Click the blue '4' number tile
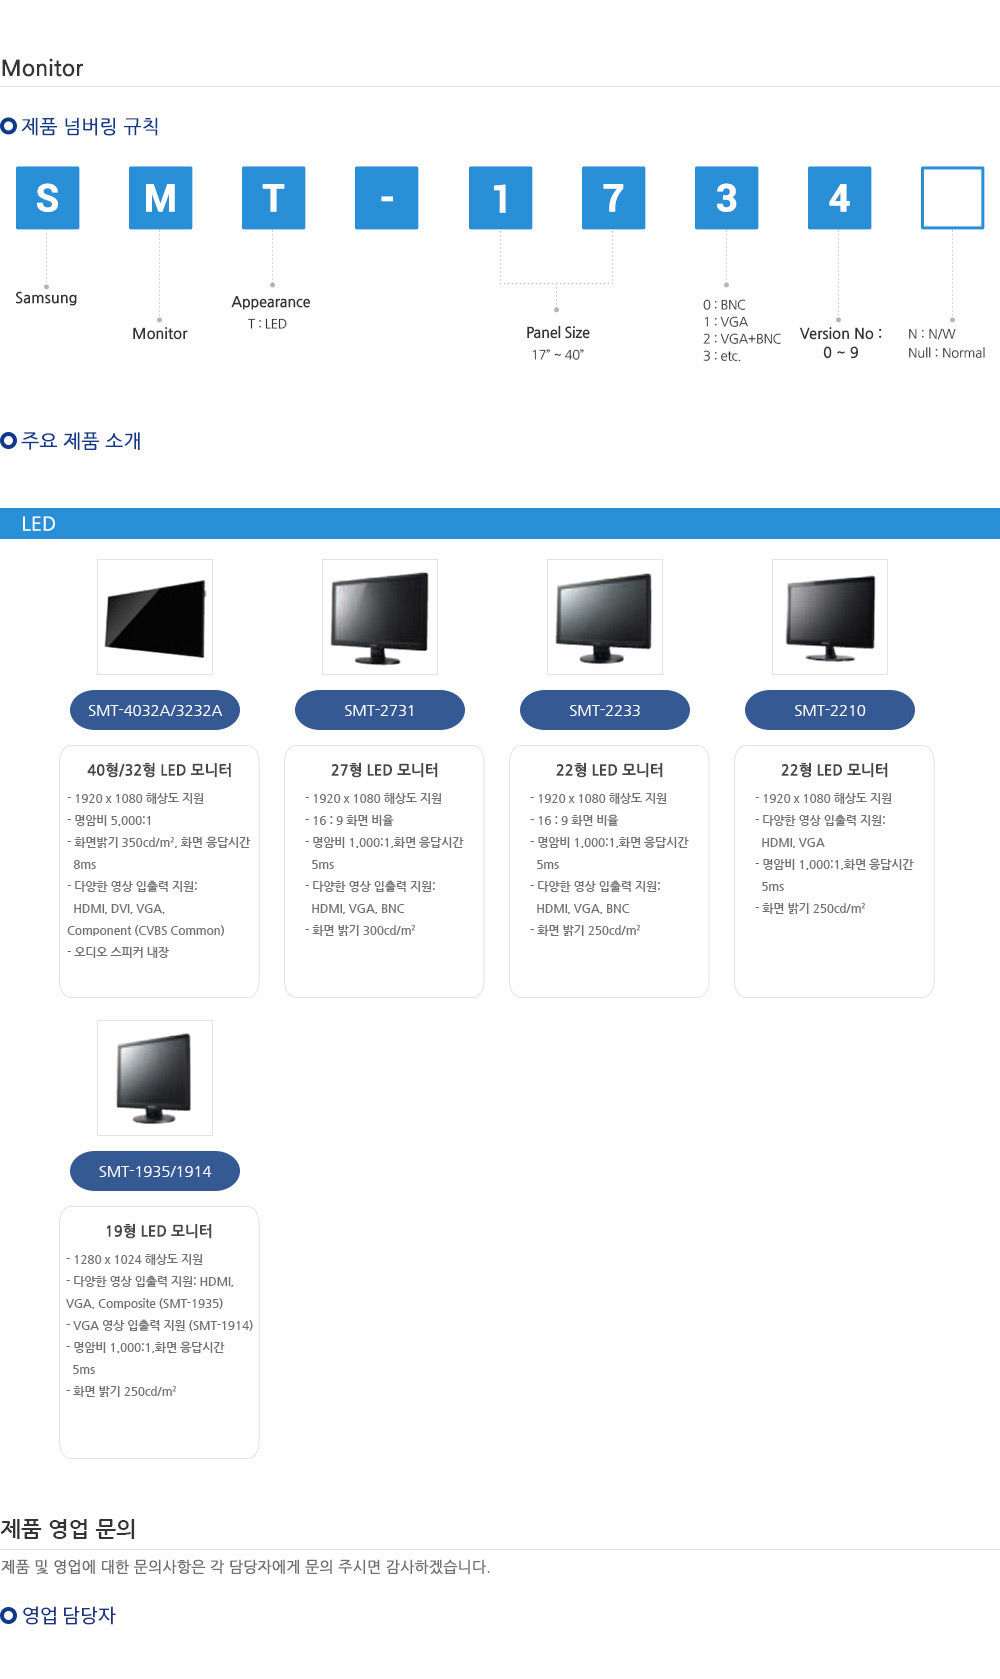The height and width of the screenshot is (1679, 1000). click(839, 198)
